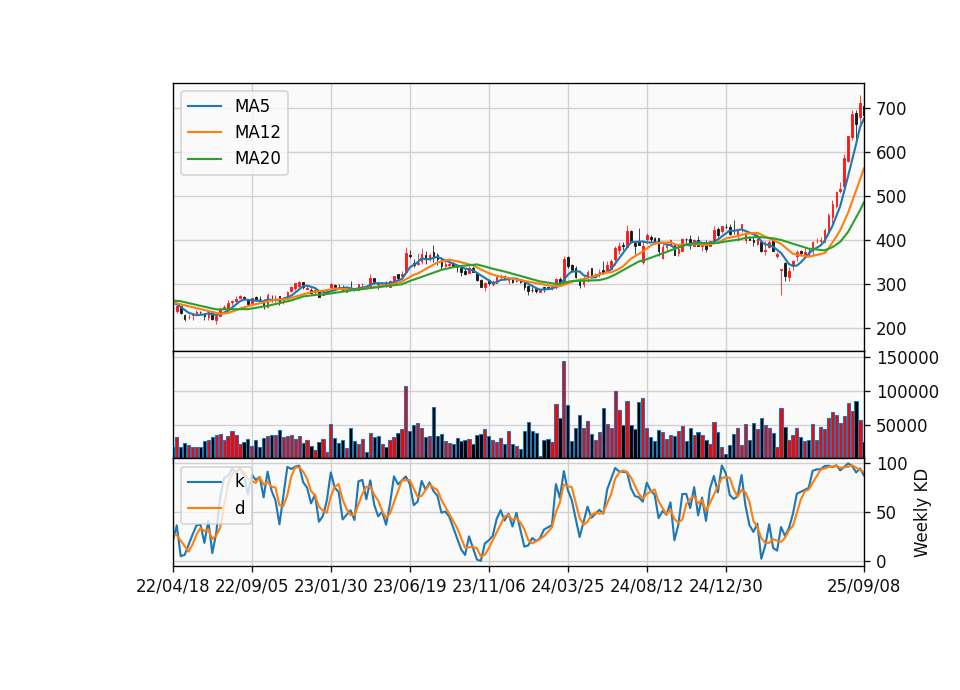The width and height of the screenshot is (960, 690).
Task: Click the 24/03/25 date tick label
Action: (568, 586)
